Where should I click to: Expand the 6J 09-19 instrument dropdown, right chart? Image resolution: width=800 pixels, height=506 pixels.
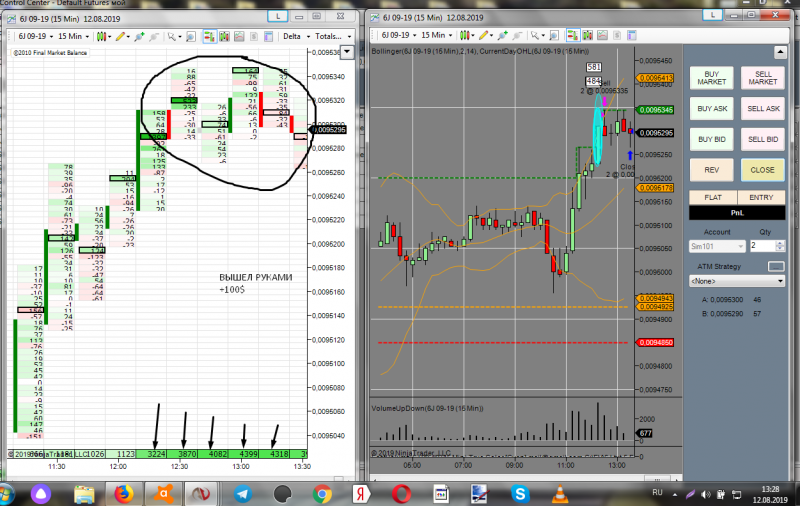pos(398,35)
